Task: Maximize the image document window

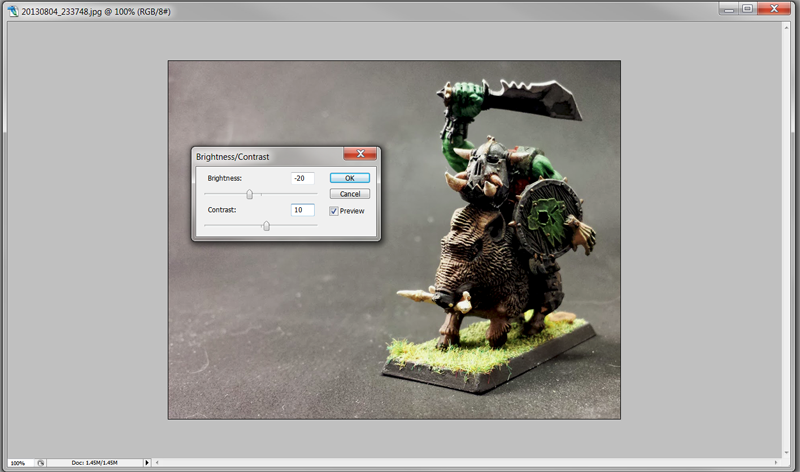Action: point(747,8)
